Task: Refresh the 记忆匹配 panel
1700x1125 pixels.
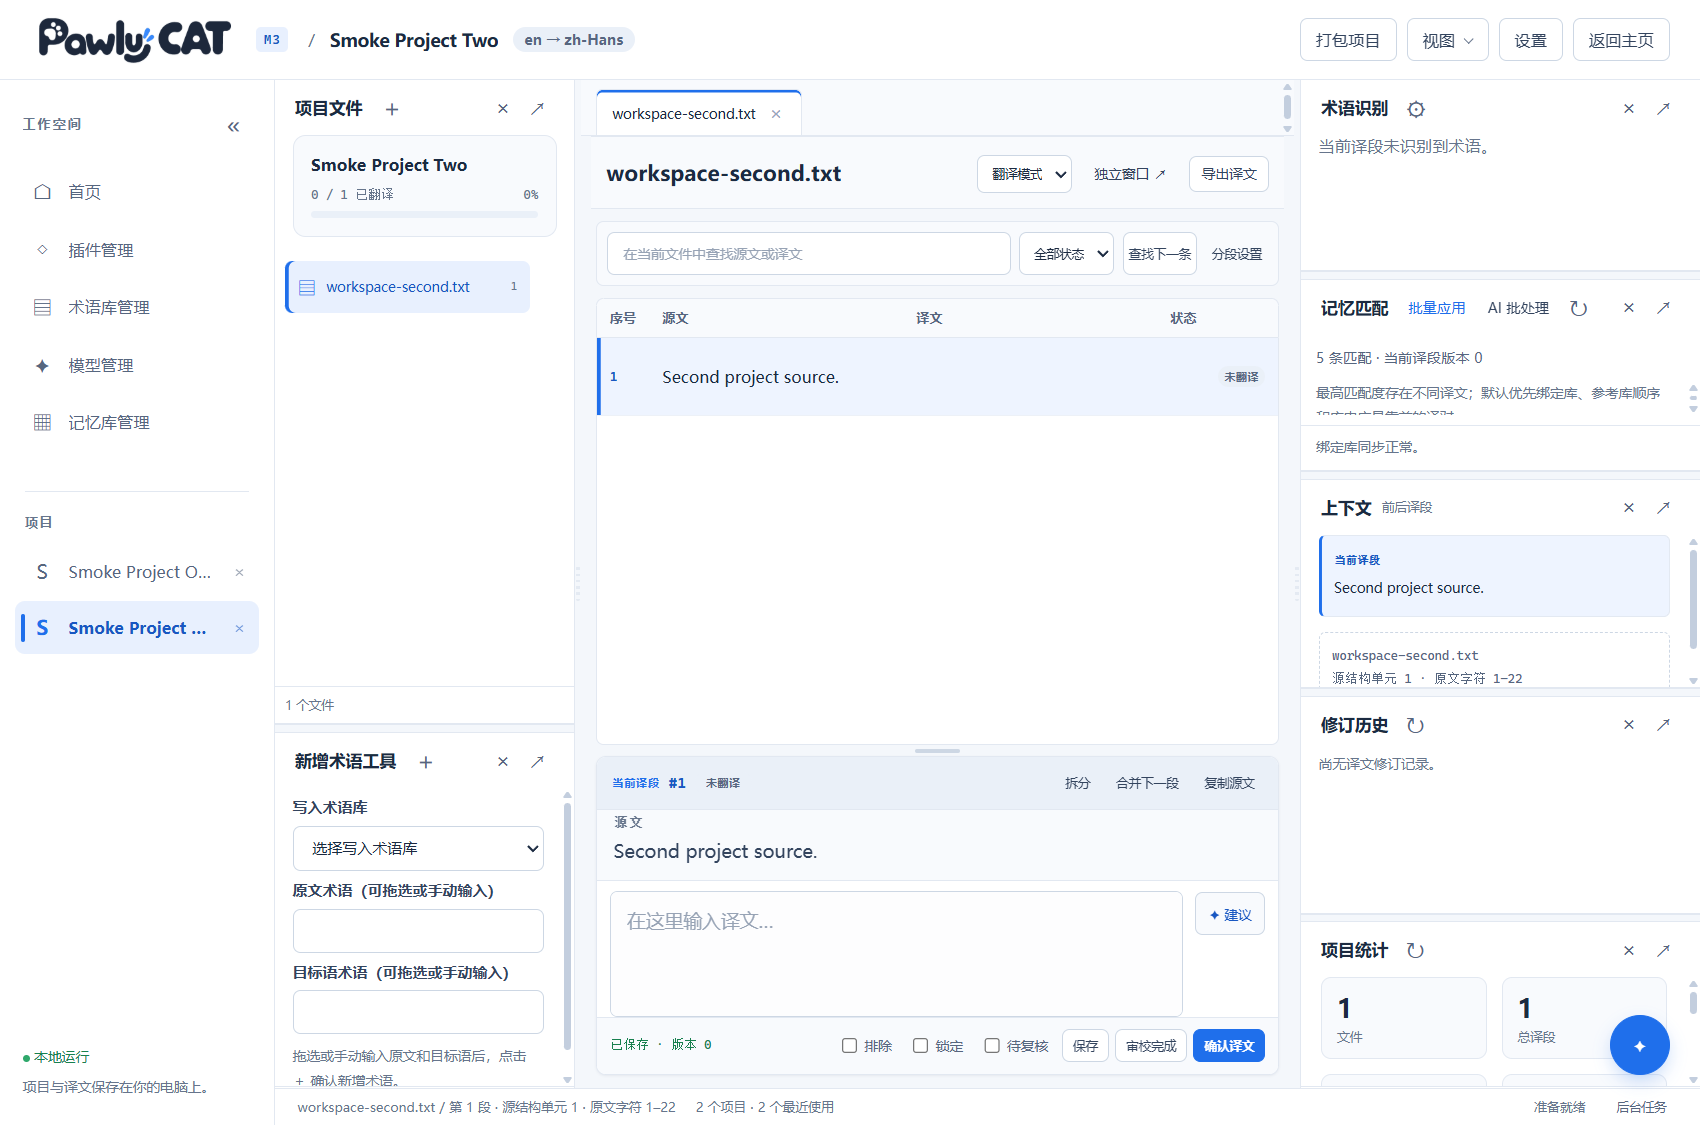Action: 1579,308
